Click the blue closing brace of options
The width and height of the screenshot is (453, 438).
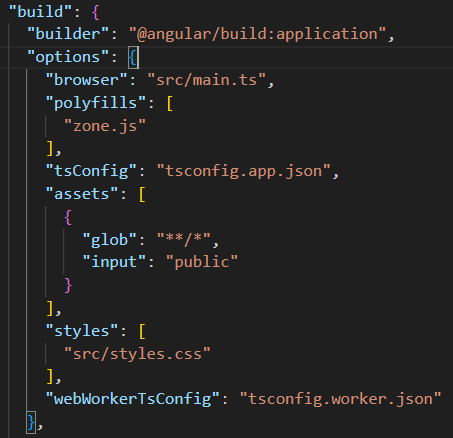pyautogui.click(x=31, y=423)
